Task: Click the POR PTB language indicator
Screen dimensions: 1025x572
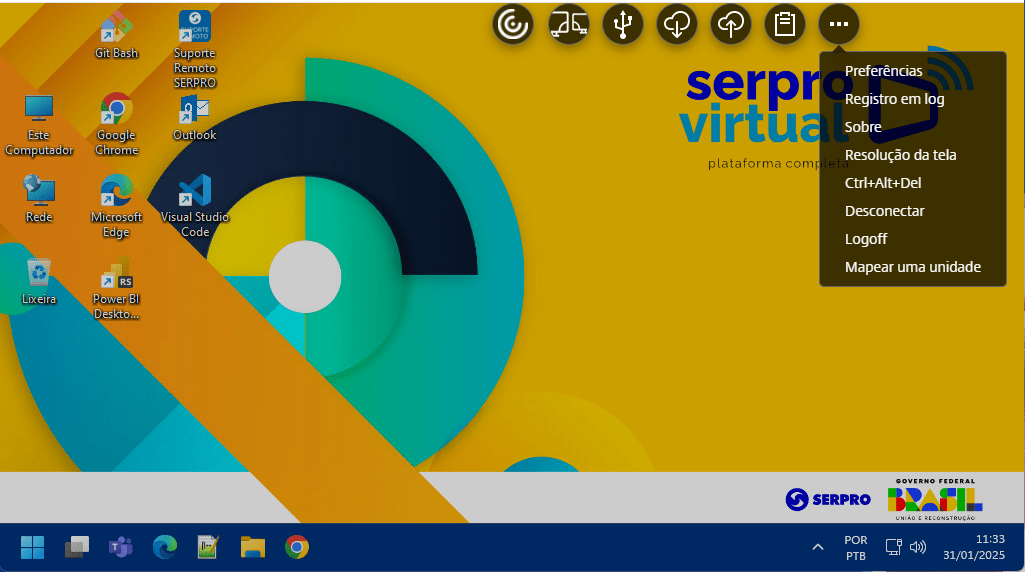Action: (x=856, y=548)
